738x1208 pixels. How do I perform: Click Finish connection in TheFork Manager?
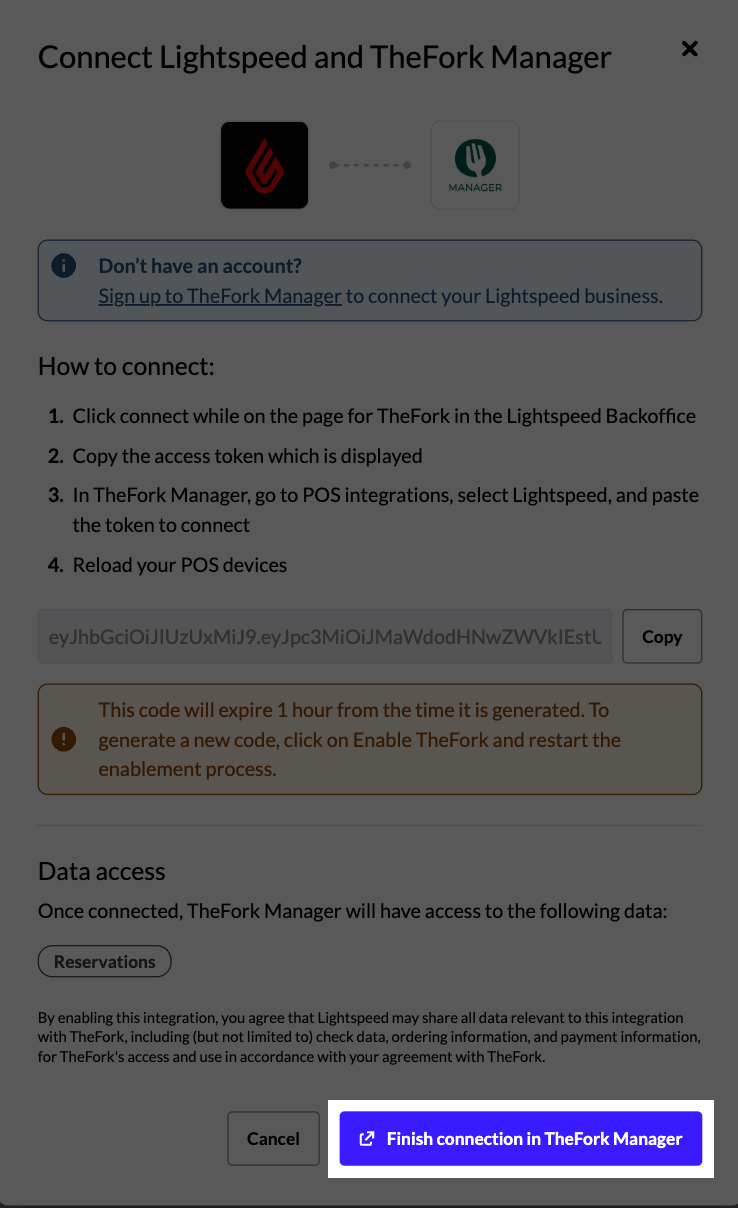[x=520, y=1138]
